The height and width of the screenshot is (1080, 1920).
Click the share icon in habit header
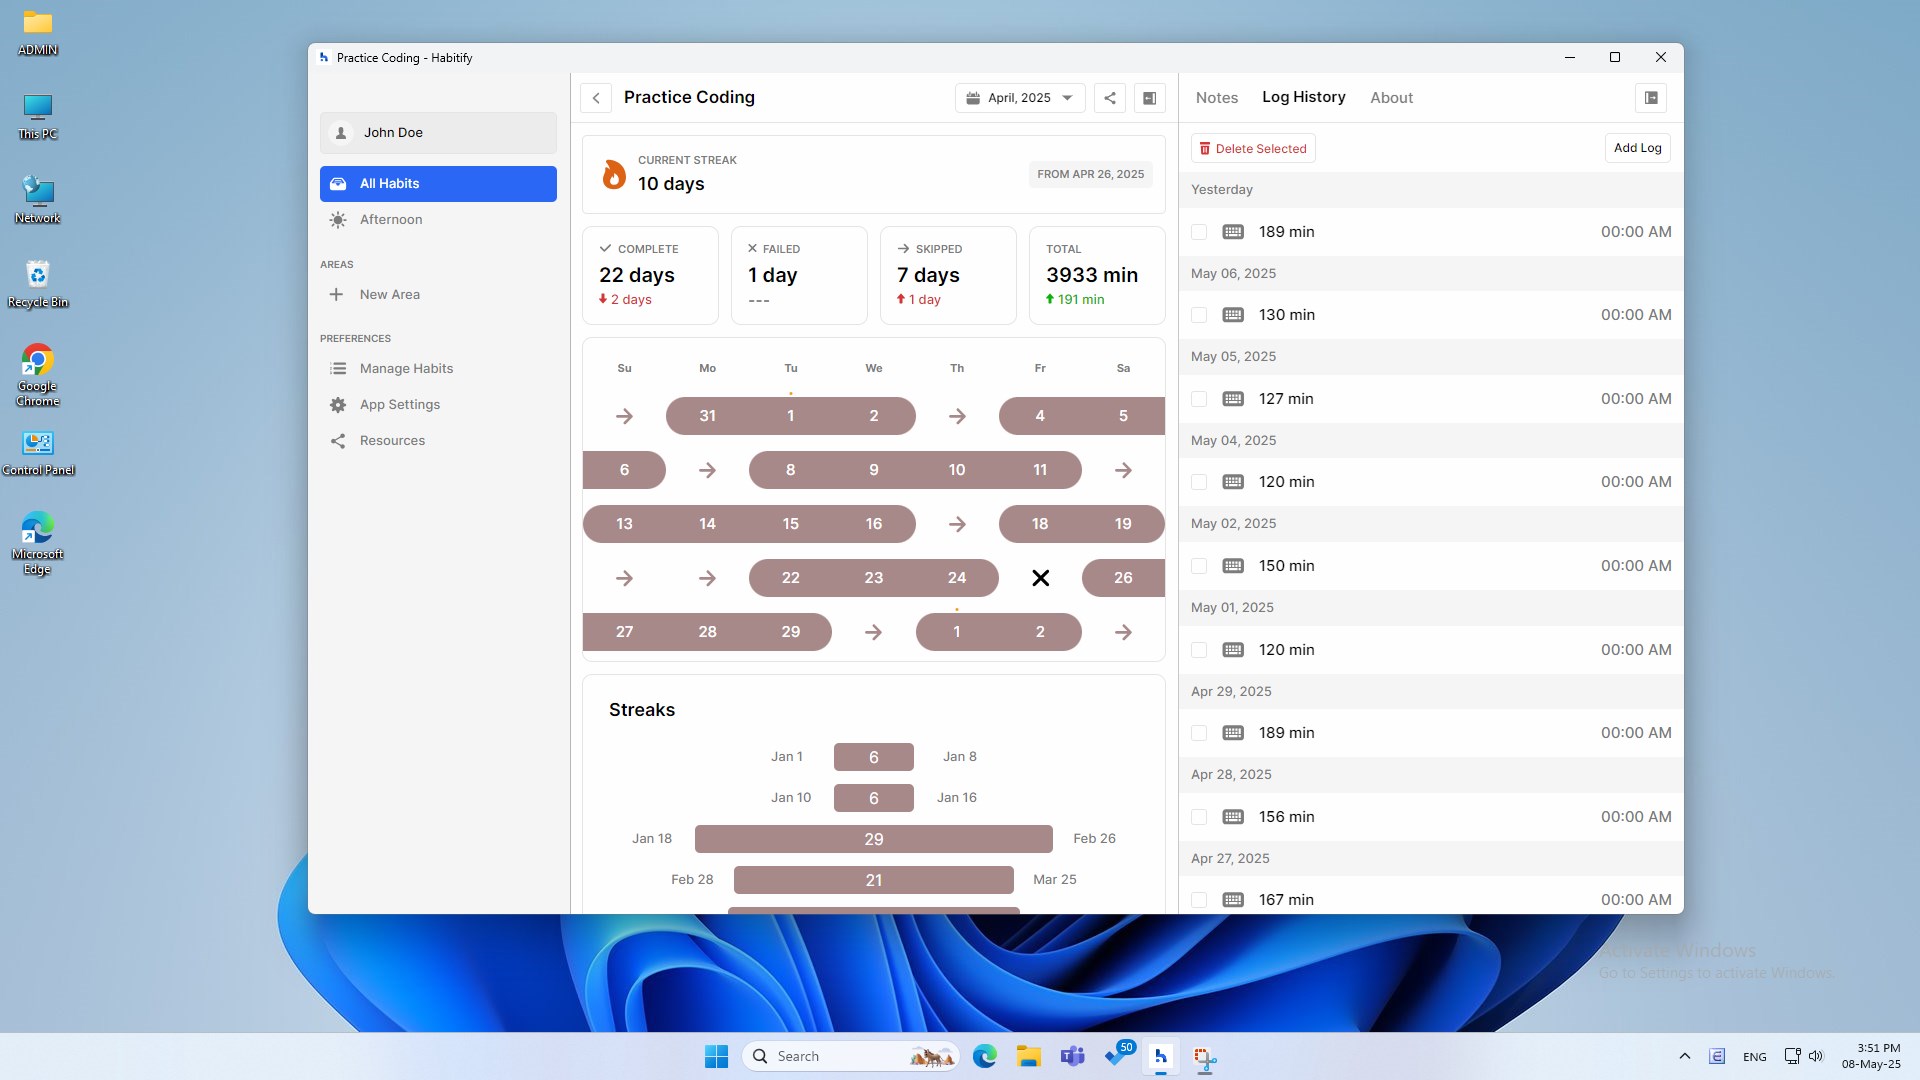pyautogui.click(x=1110, y=98)
